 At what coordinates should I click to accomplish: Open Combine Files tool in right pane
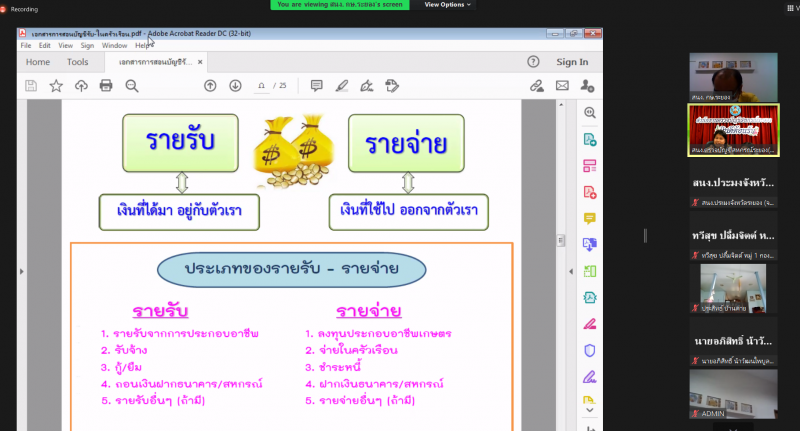point(590,245)
